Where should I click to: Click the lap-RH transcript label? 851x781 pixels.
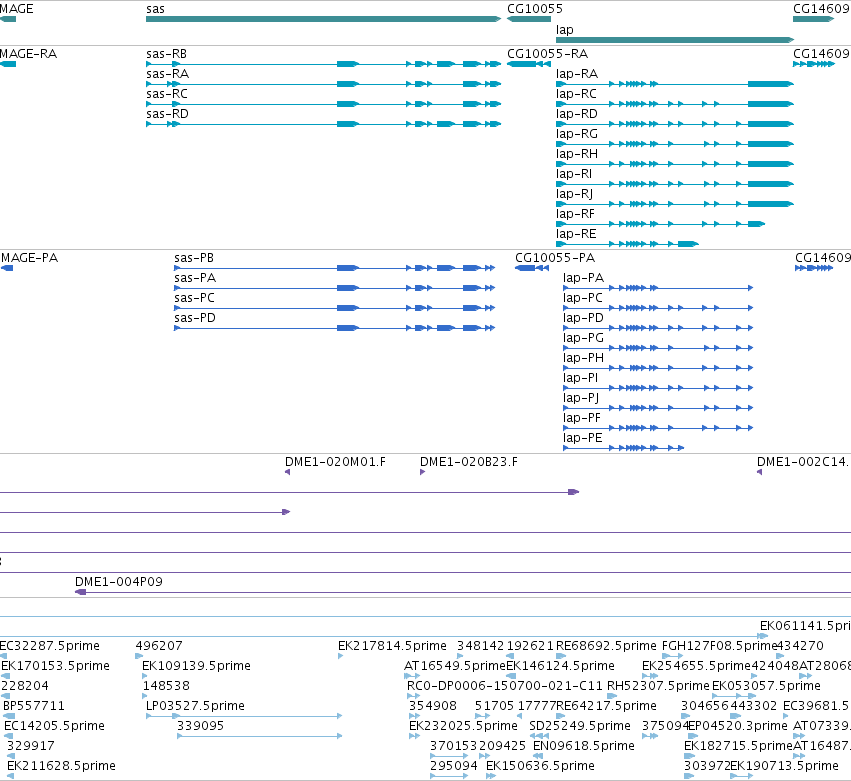577,154
